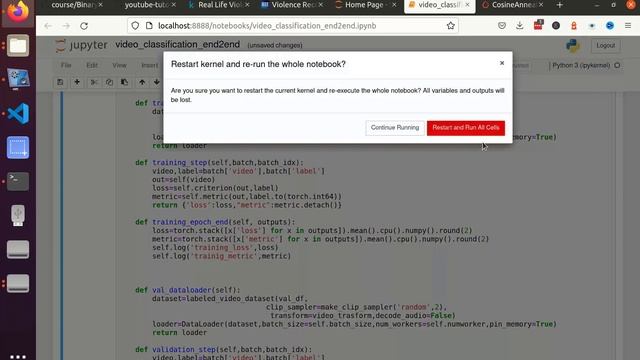Open the Edit menu
The width and height of the screenshot is (640, 360).
[92, 65]
